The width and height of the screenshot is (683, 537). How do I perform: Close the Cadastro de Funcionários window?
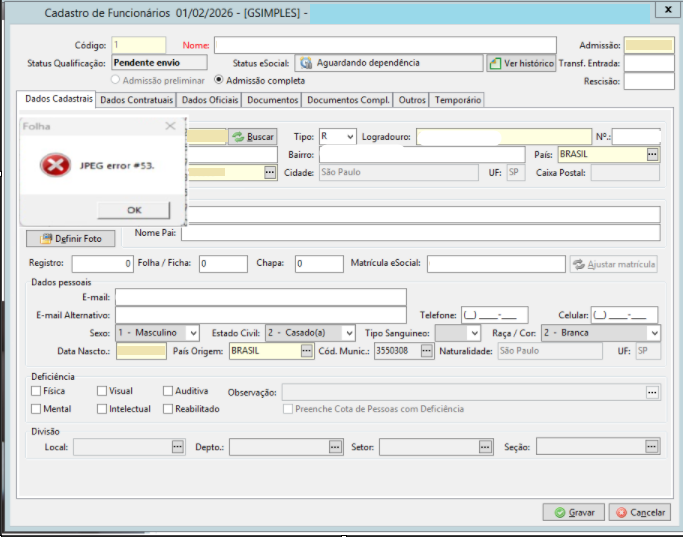coord(668,10)
